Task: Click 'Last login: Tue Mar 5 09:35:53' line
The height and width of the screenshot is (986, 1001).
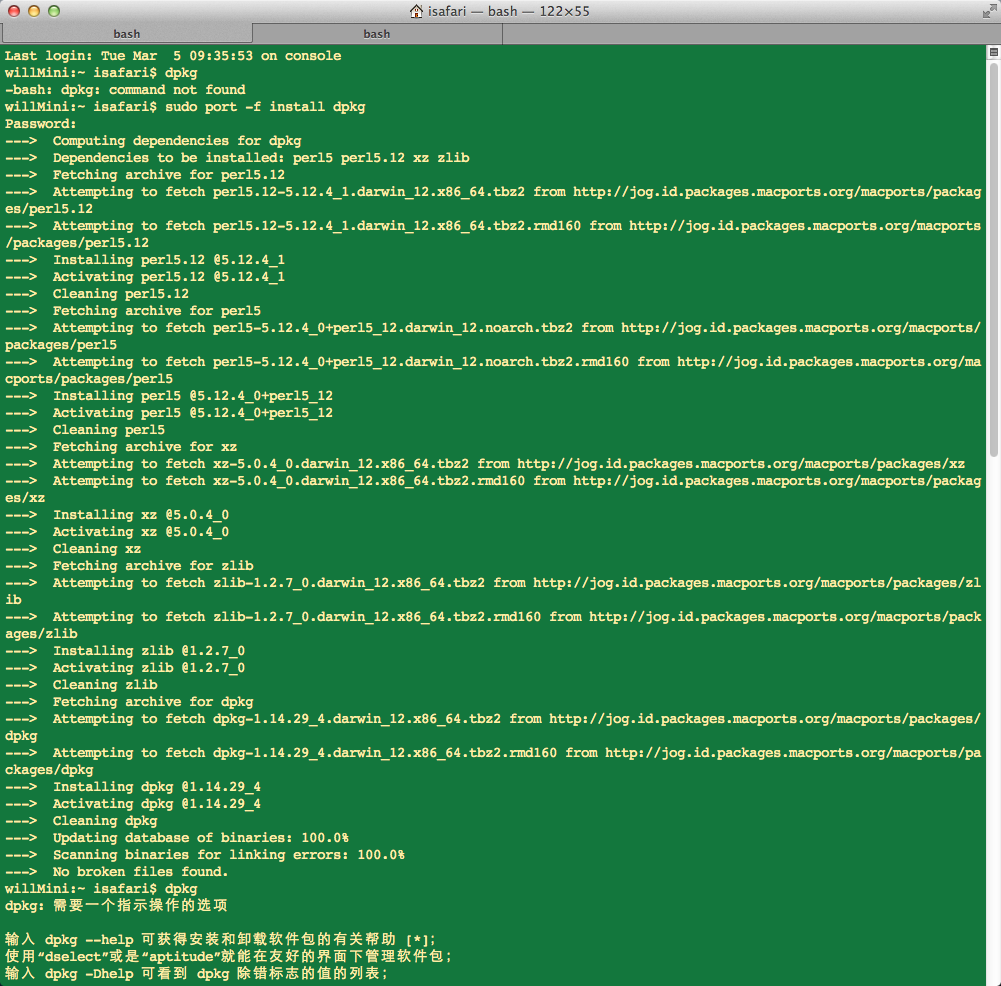Action: click(x=173, y=56)
